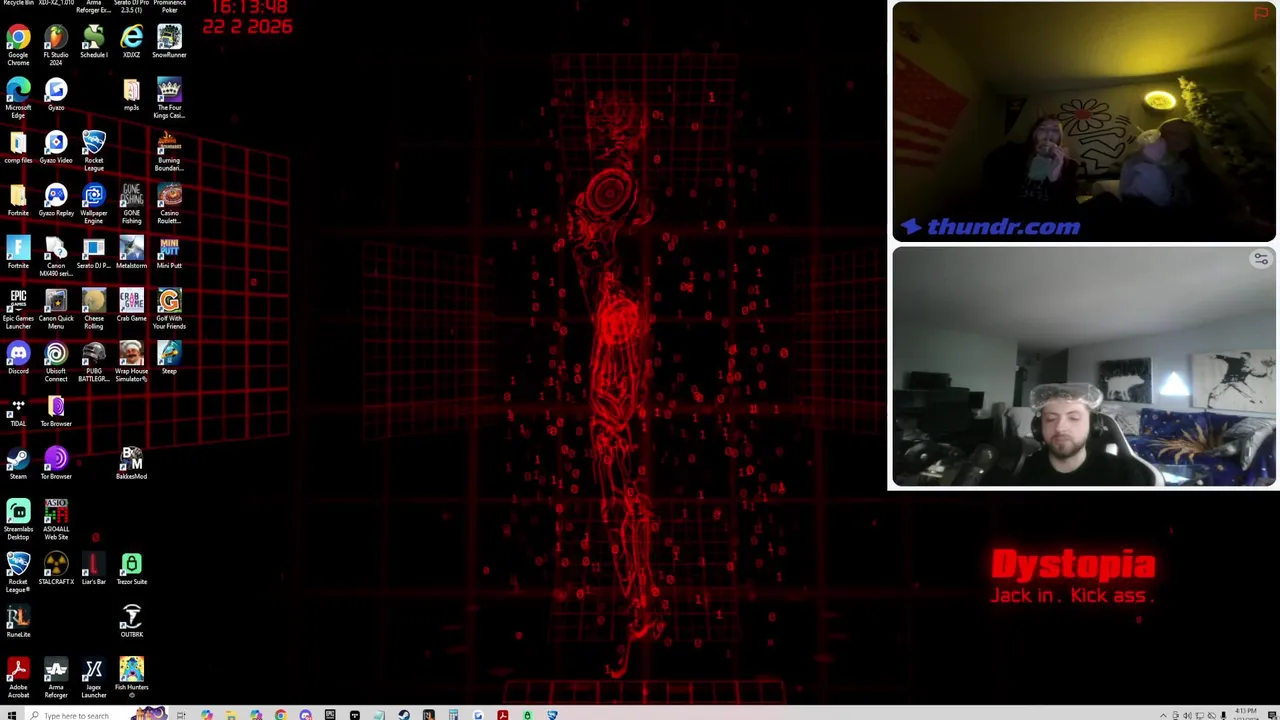Open the Gyazo Replay shortcut
1280x720 pixels.
(x=56, y=200)
